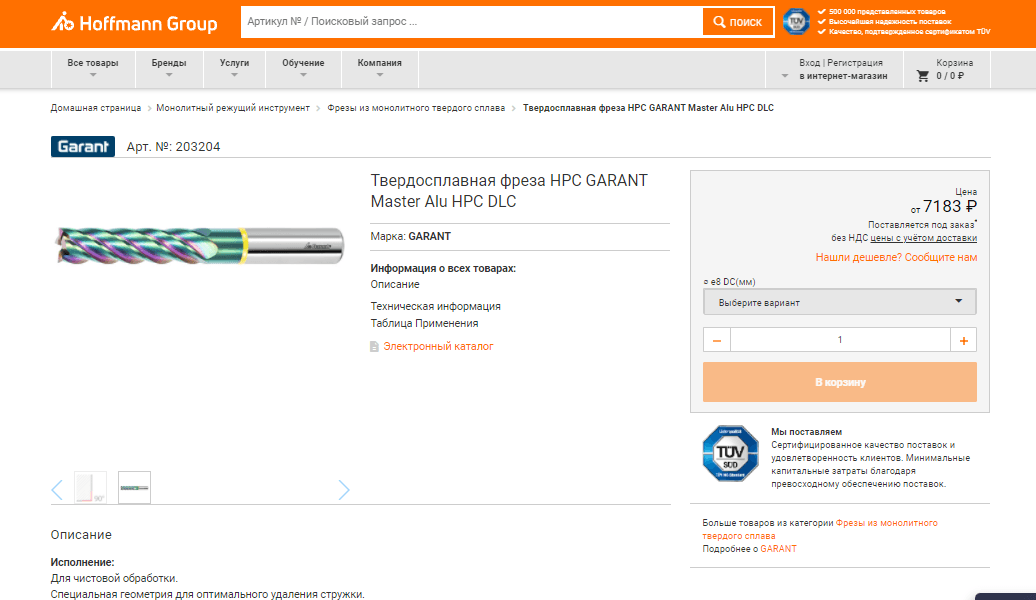Click Поставляется под заказ text

click(x=921, y=225)
